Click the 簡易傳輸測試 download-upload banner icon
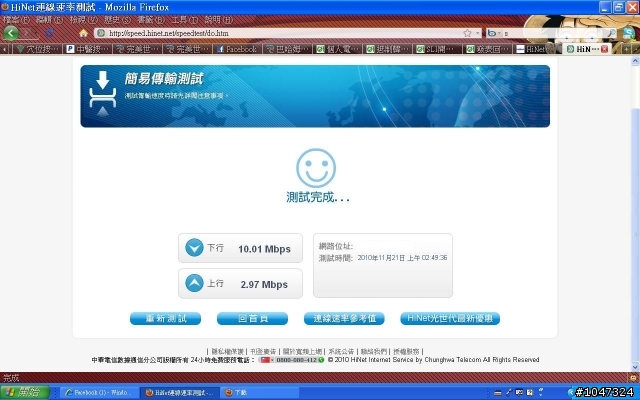640x400 pixels. [x=102, y=94]
